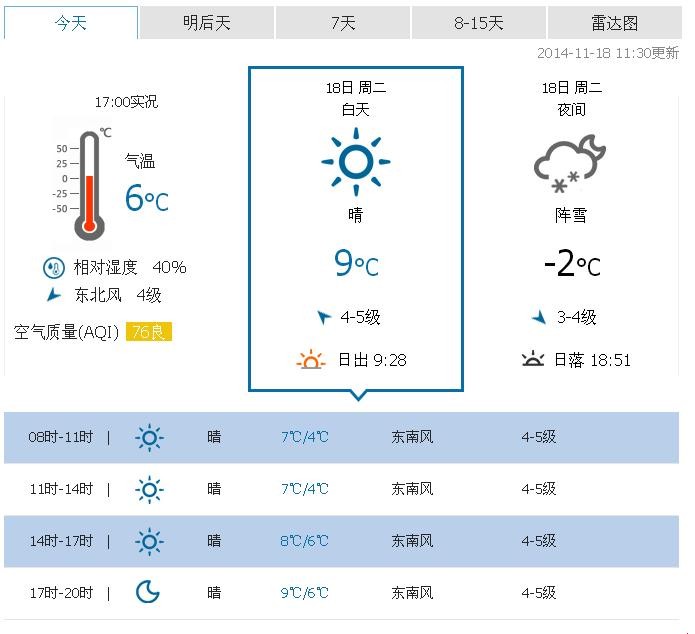
Task: Click the daytime wind arrow beside 4-5级
Action: coord(323,318)
